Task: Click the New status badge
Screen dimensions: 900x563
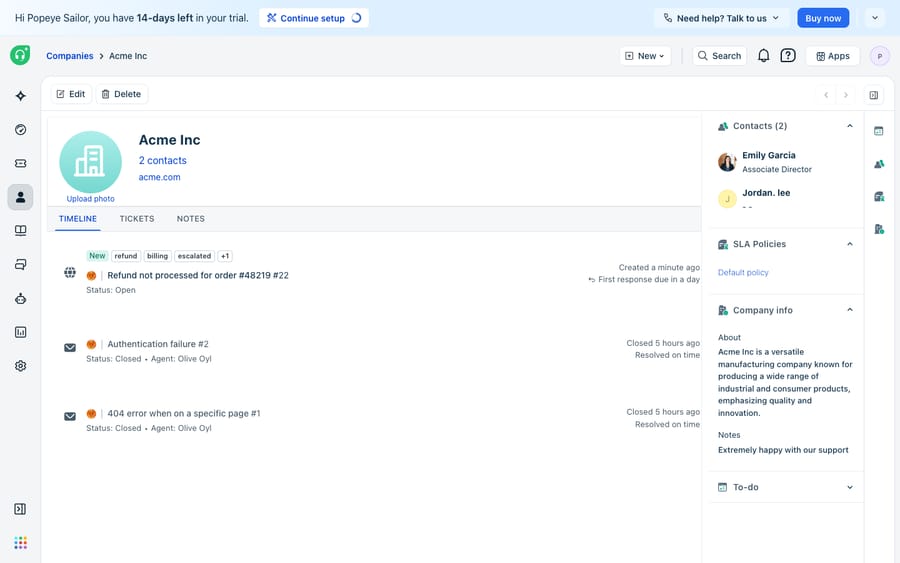Action: click(97, 256)
